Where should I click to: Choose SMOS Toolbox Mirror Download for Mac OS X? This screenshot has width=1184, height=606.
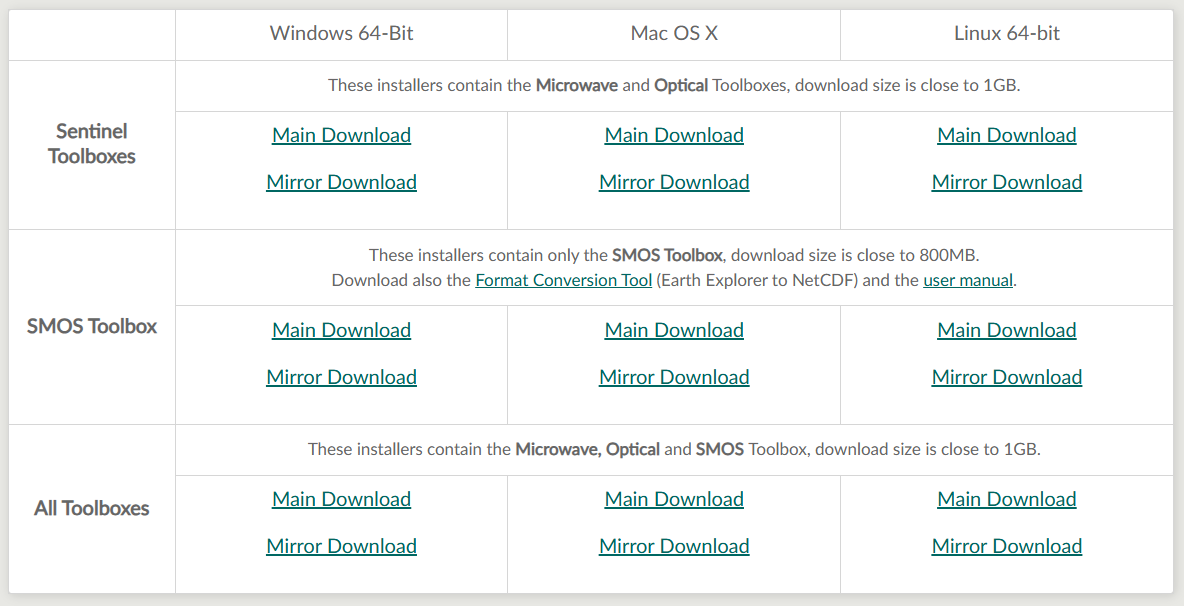point(674,377)
